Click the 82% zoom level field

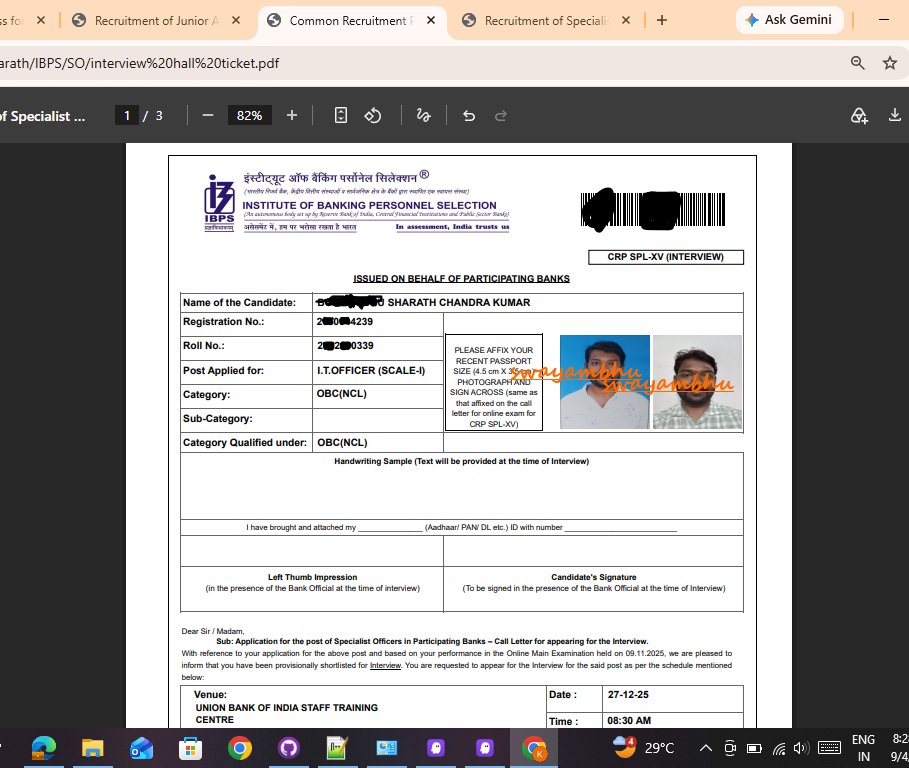pyautogui.click(x=249, y=116)
